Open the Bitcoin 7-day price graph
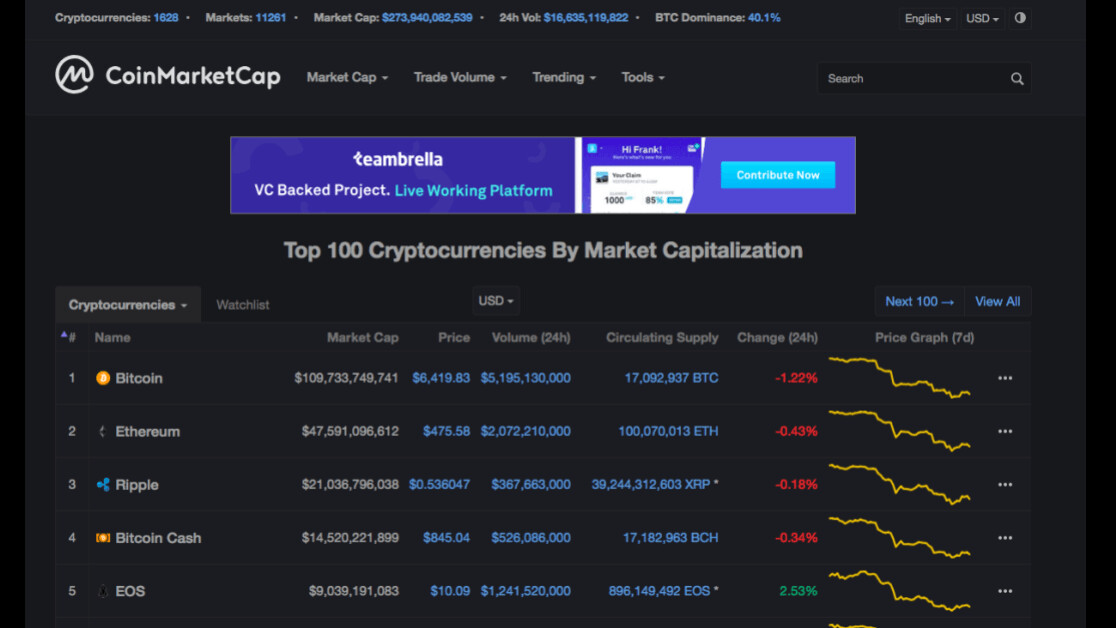Image resolution: width=1116 pixels, height=628 pixels. point(899,378)
